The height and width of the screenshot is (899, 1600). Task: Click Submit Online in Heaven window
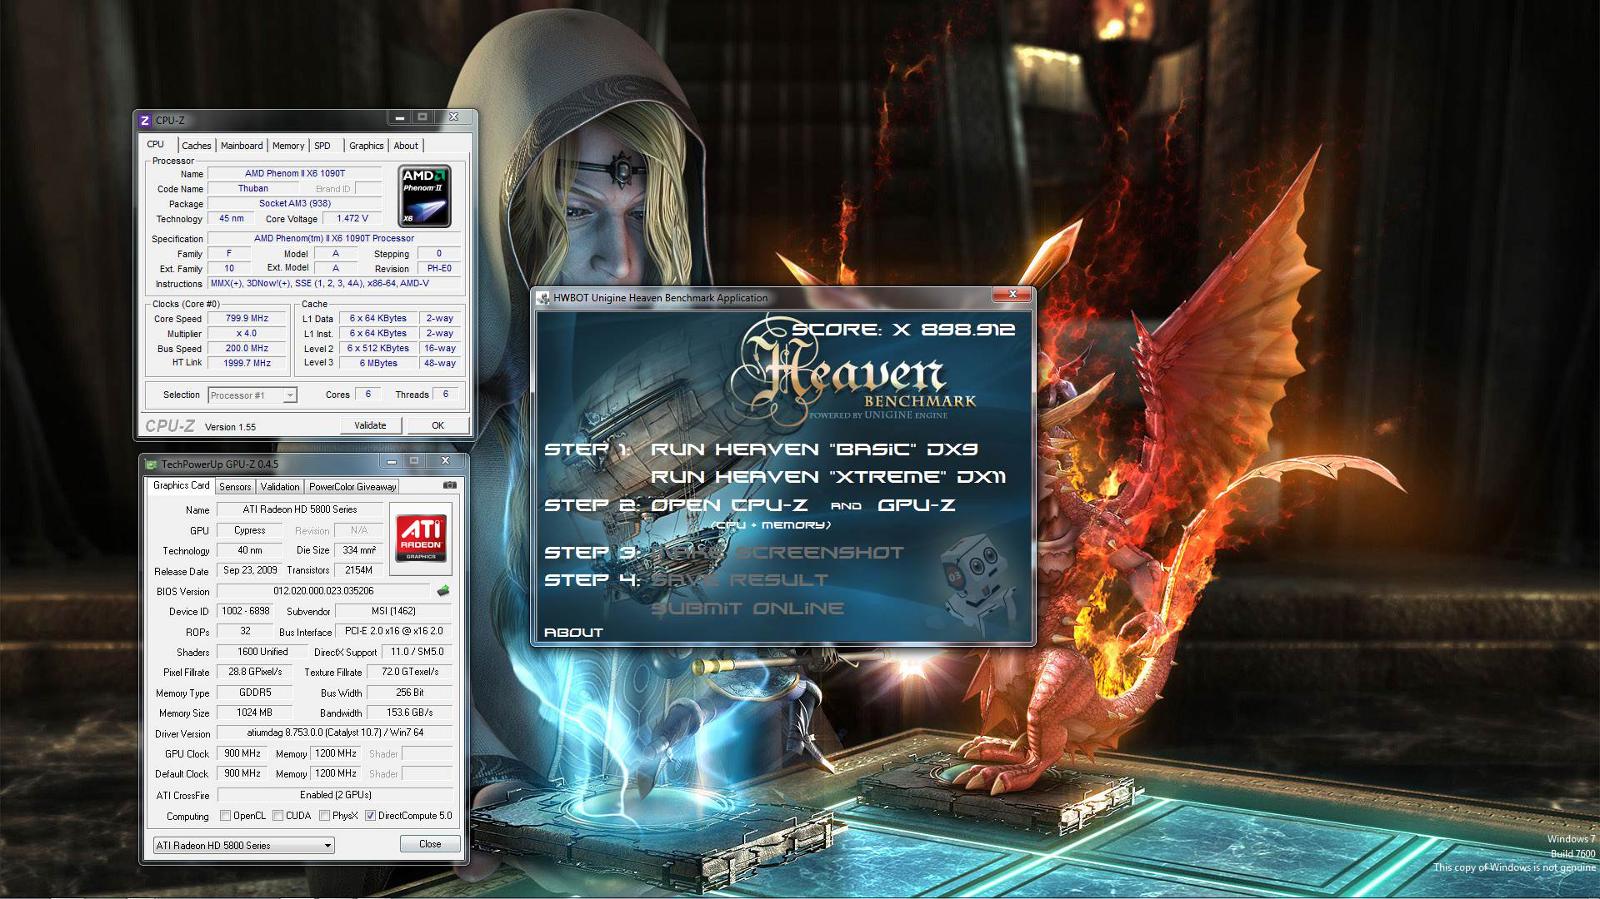(x=747, y=608)
